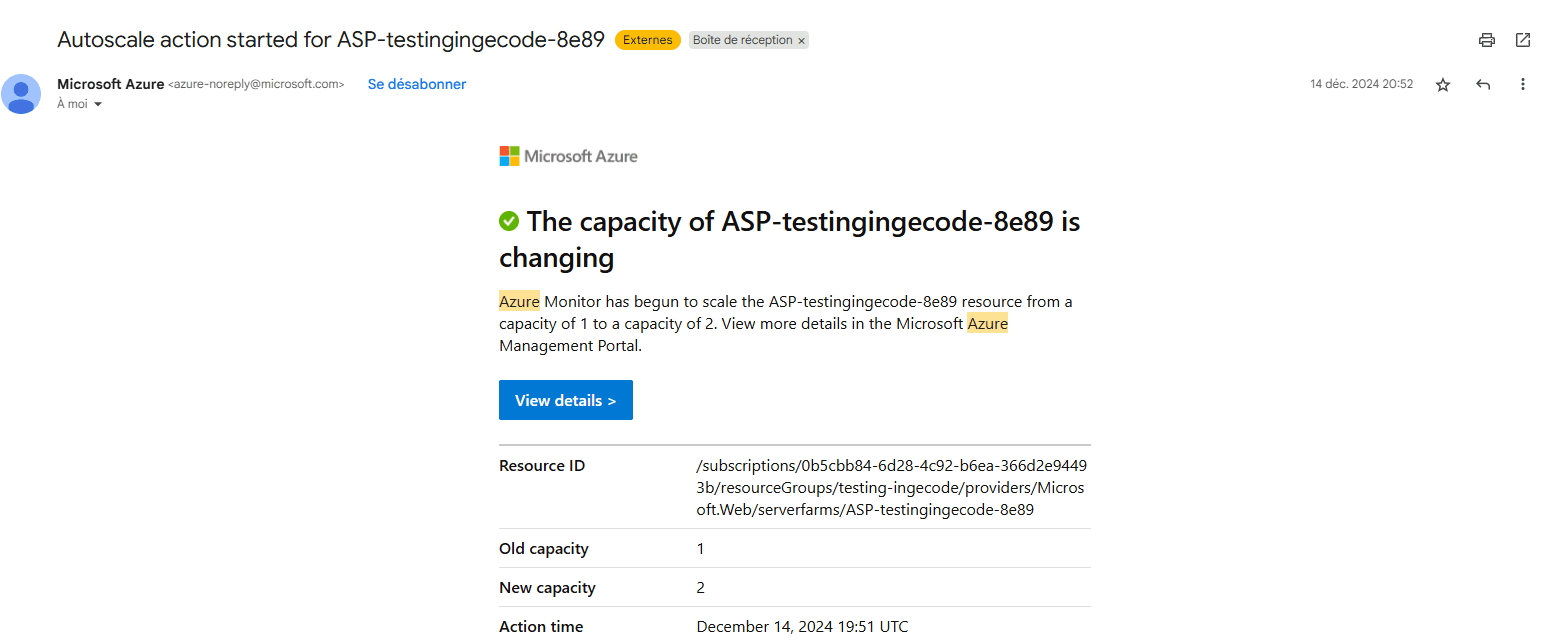Click the Microsoft Azure logo

[x=568, y=156]
